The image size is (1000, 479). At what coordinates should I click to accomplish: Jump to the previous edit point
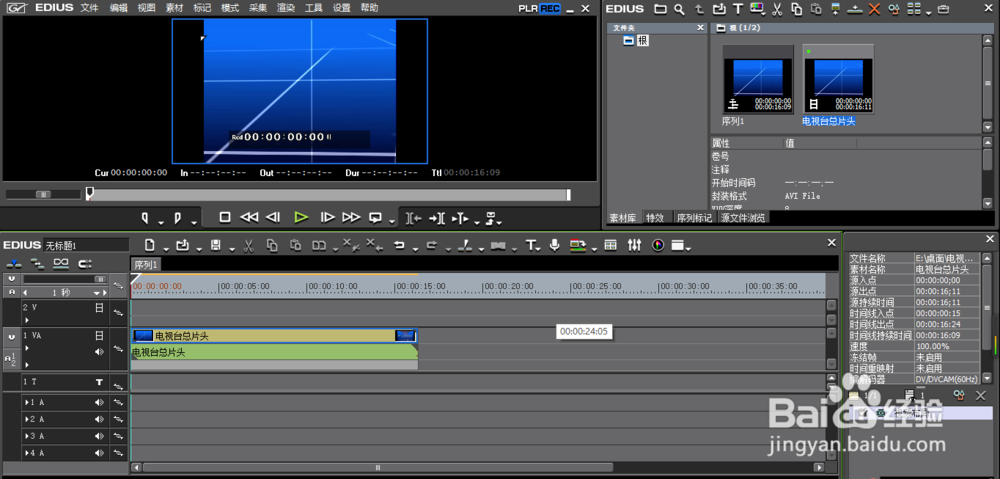[x=414, y=218]
